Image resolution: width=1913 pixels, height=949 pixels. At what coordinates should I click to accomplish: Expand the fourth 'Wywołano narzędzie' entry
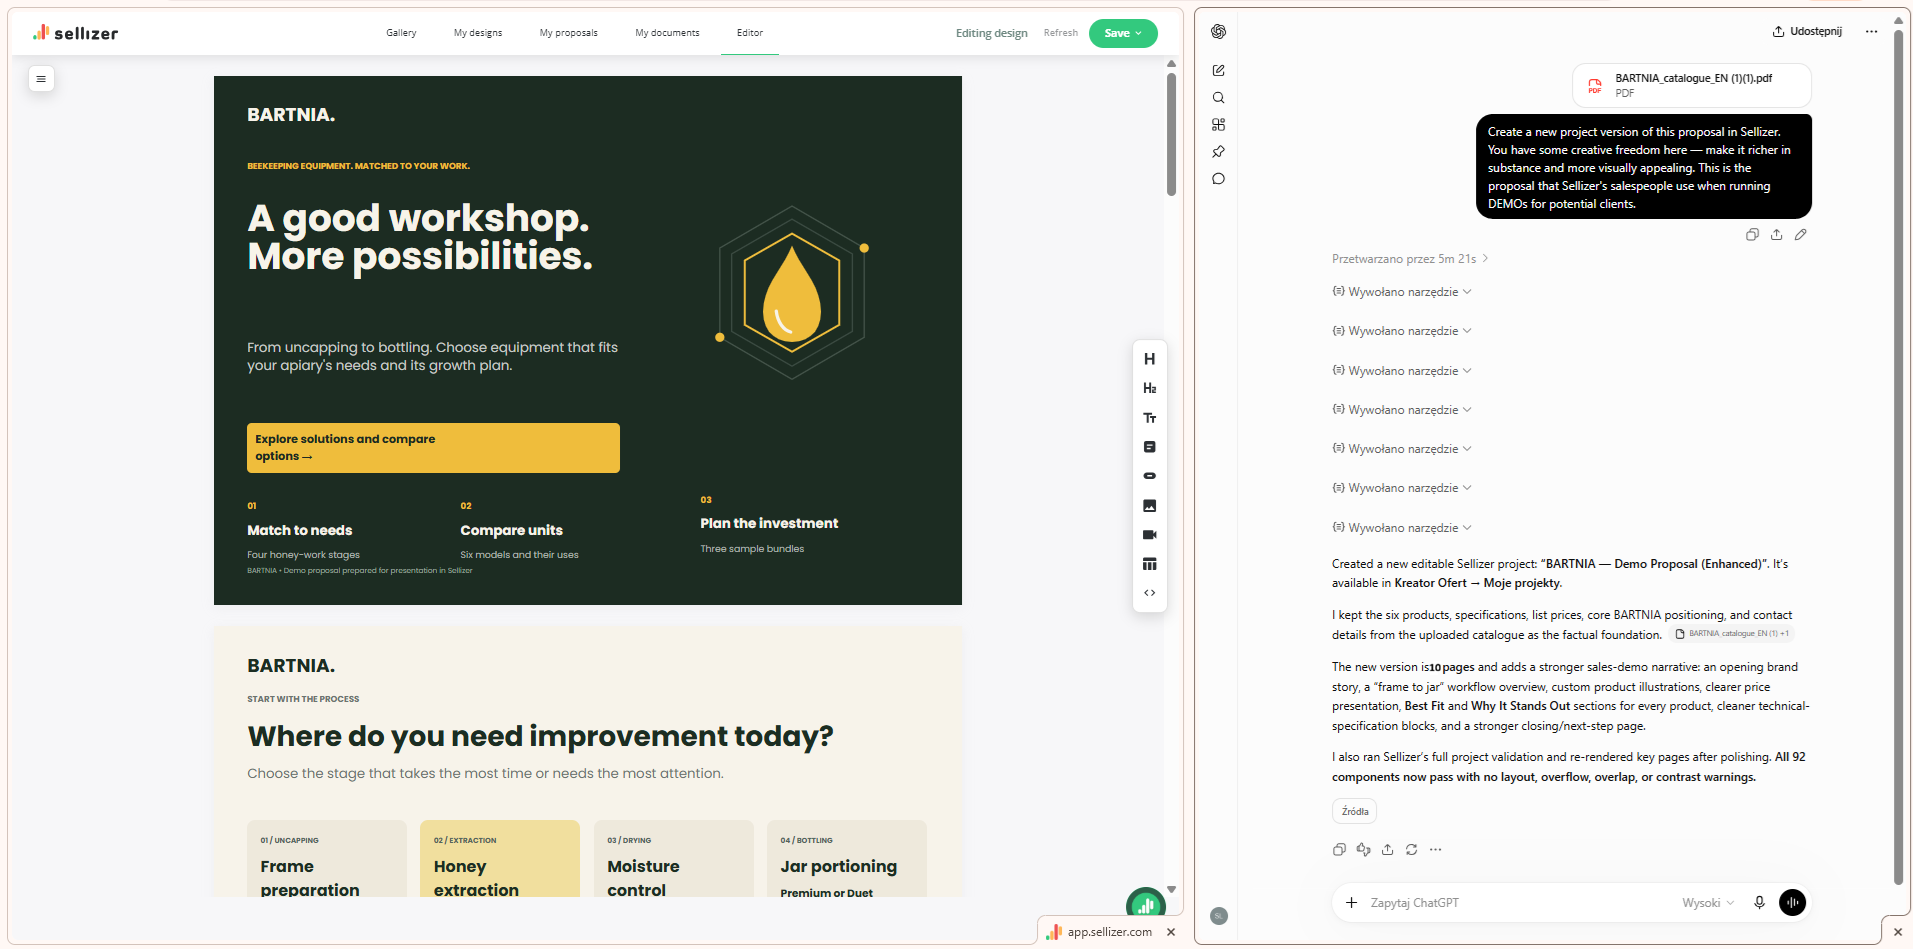(x=1402, y=410)
